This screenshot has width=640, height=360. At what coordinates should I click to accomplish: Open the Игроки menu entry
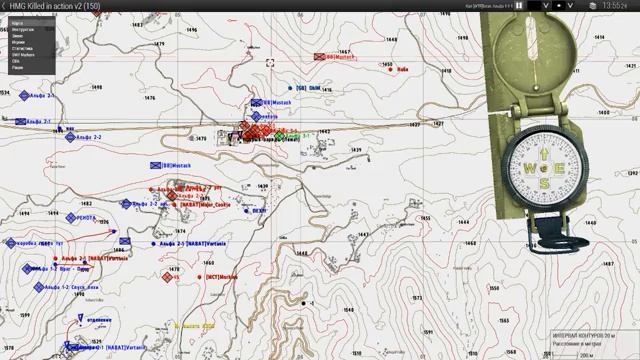coord(31,42)
